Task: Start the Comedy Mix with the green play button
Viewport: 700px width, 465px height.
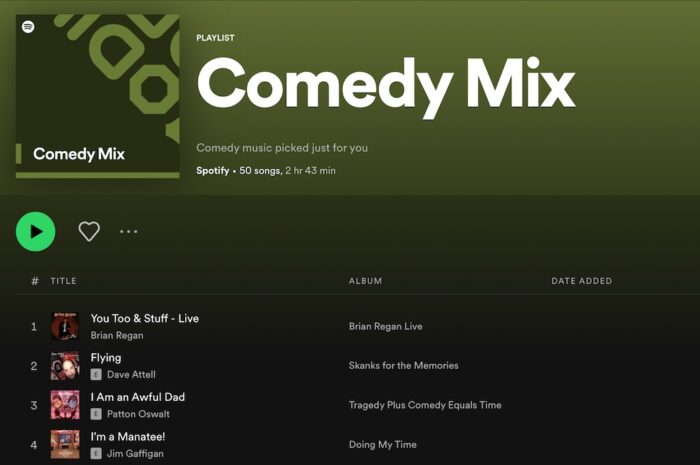Action: pyautogui.click(x=36, y=231)
